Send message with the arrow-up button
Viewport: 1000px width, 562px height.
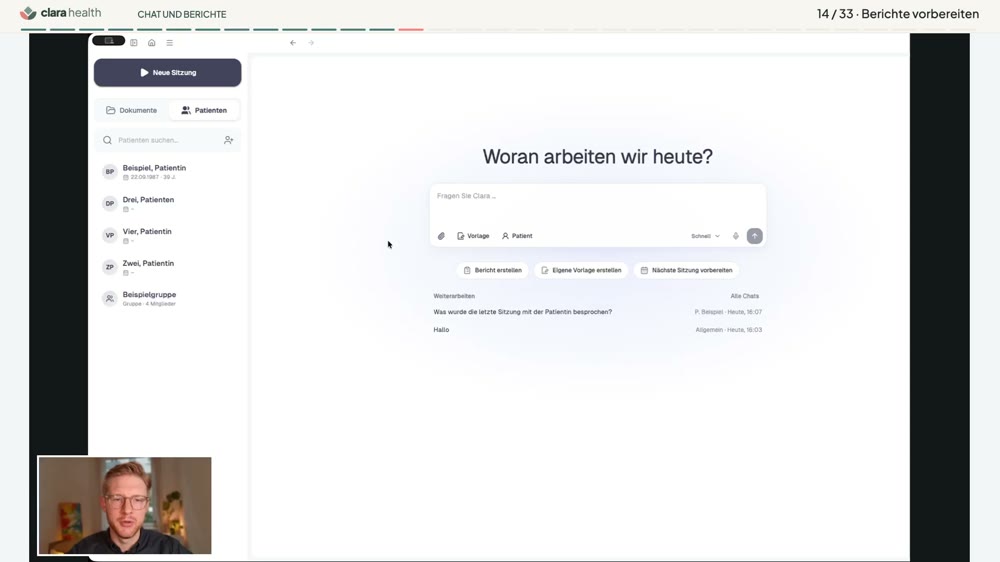click(x=754, y=236)
